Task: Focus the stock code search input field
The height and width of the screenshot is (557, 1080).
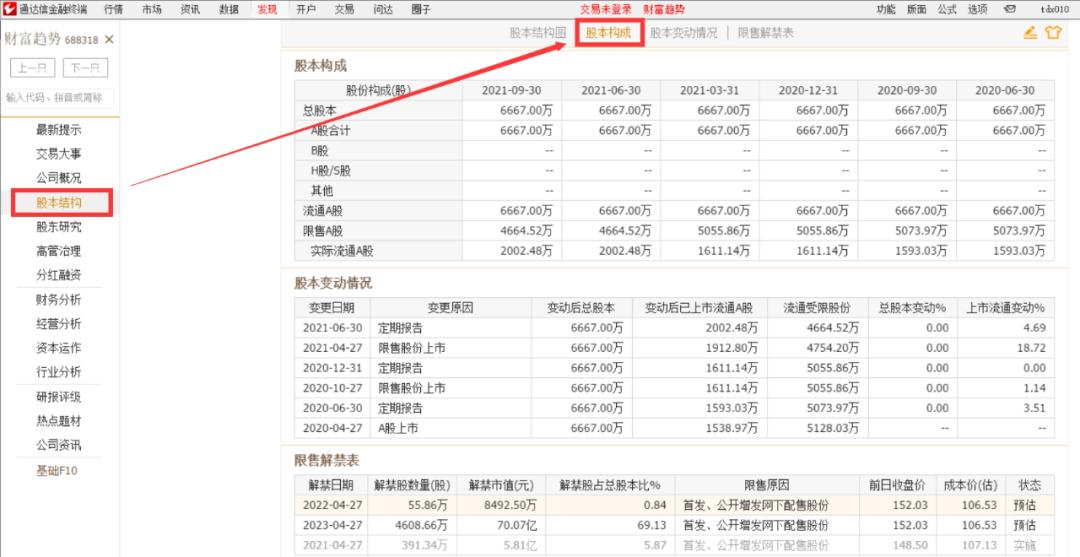Action: [x=59, y=98]
